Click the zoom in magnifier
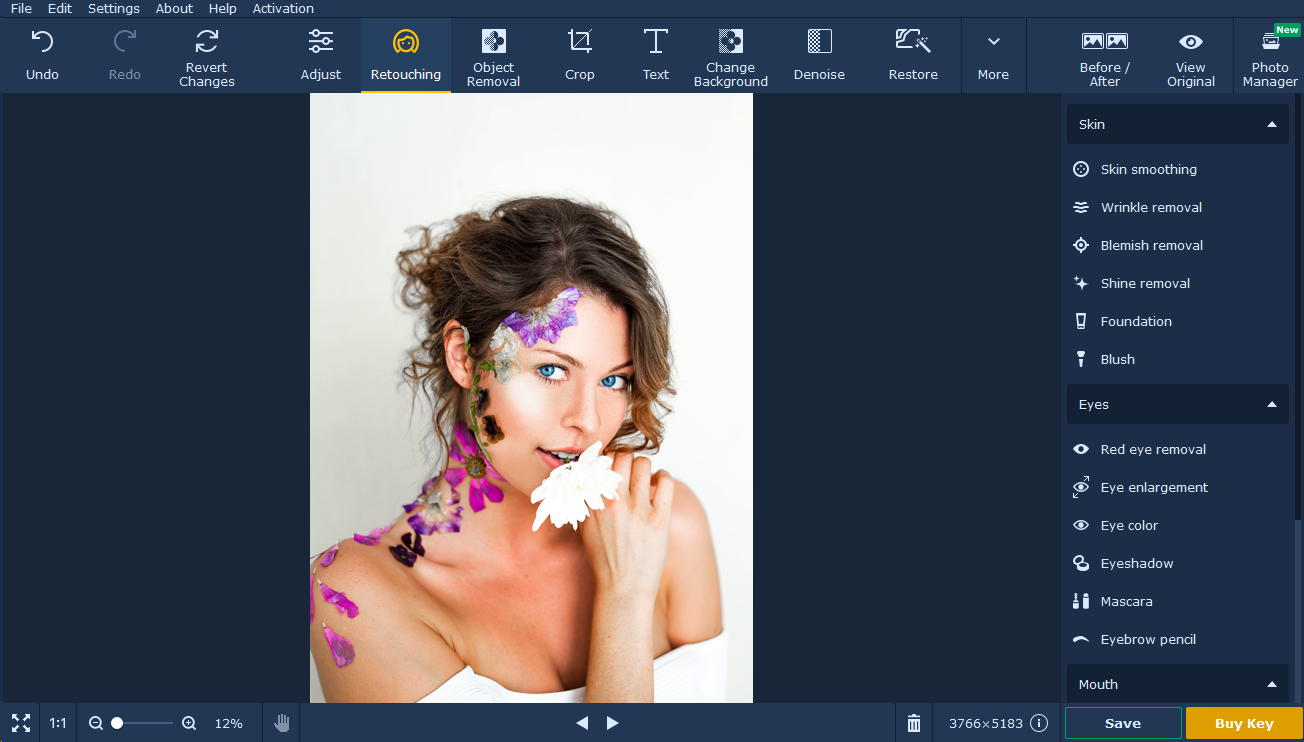This screenshot has height=742, width=1304. coord(189,723)
